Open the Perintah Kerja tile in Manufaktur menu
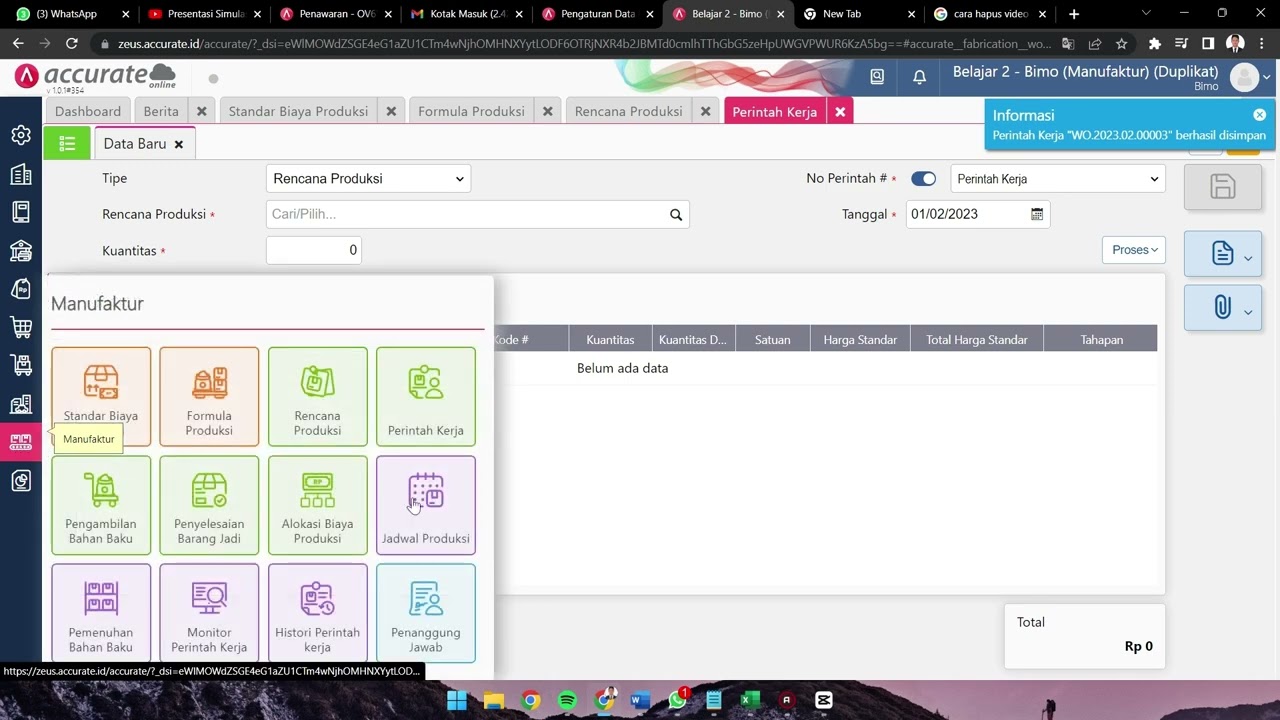The height and width of the screenshot is (720, 1280). tap(425, 396)
